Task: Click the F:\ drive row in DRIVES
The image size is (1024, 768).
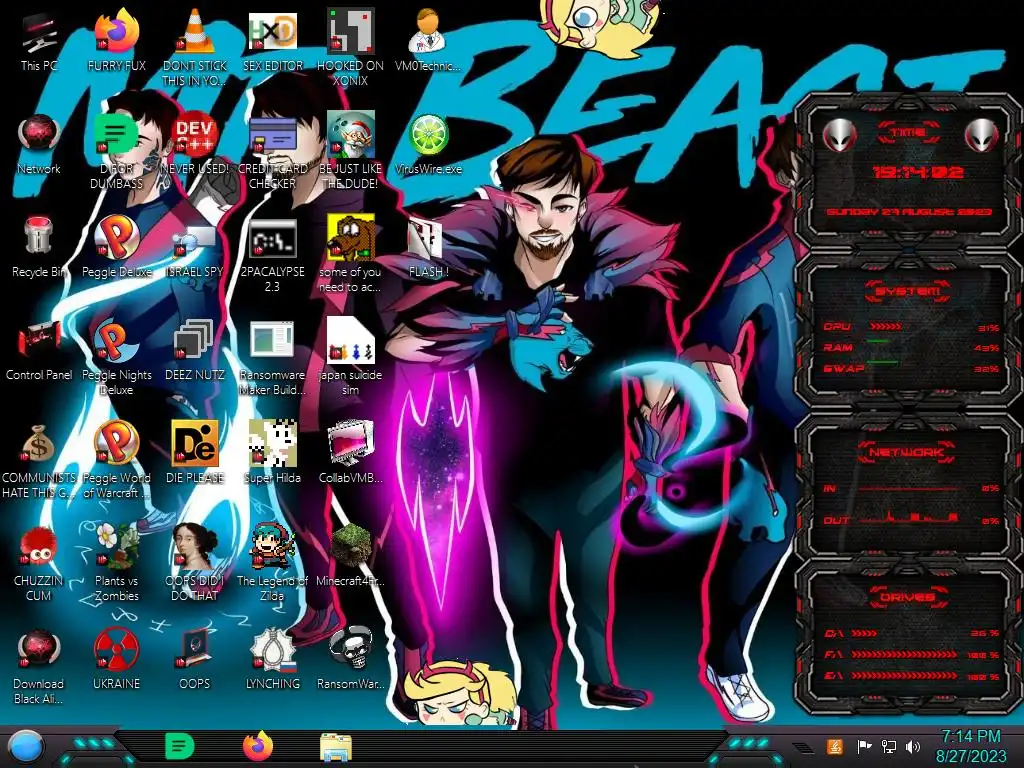Action: coord(911,654)
